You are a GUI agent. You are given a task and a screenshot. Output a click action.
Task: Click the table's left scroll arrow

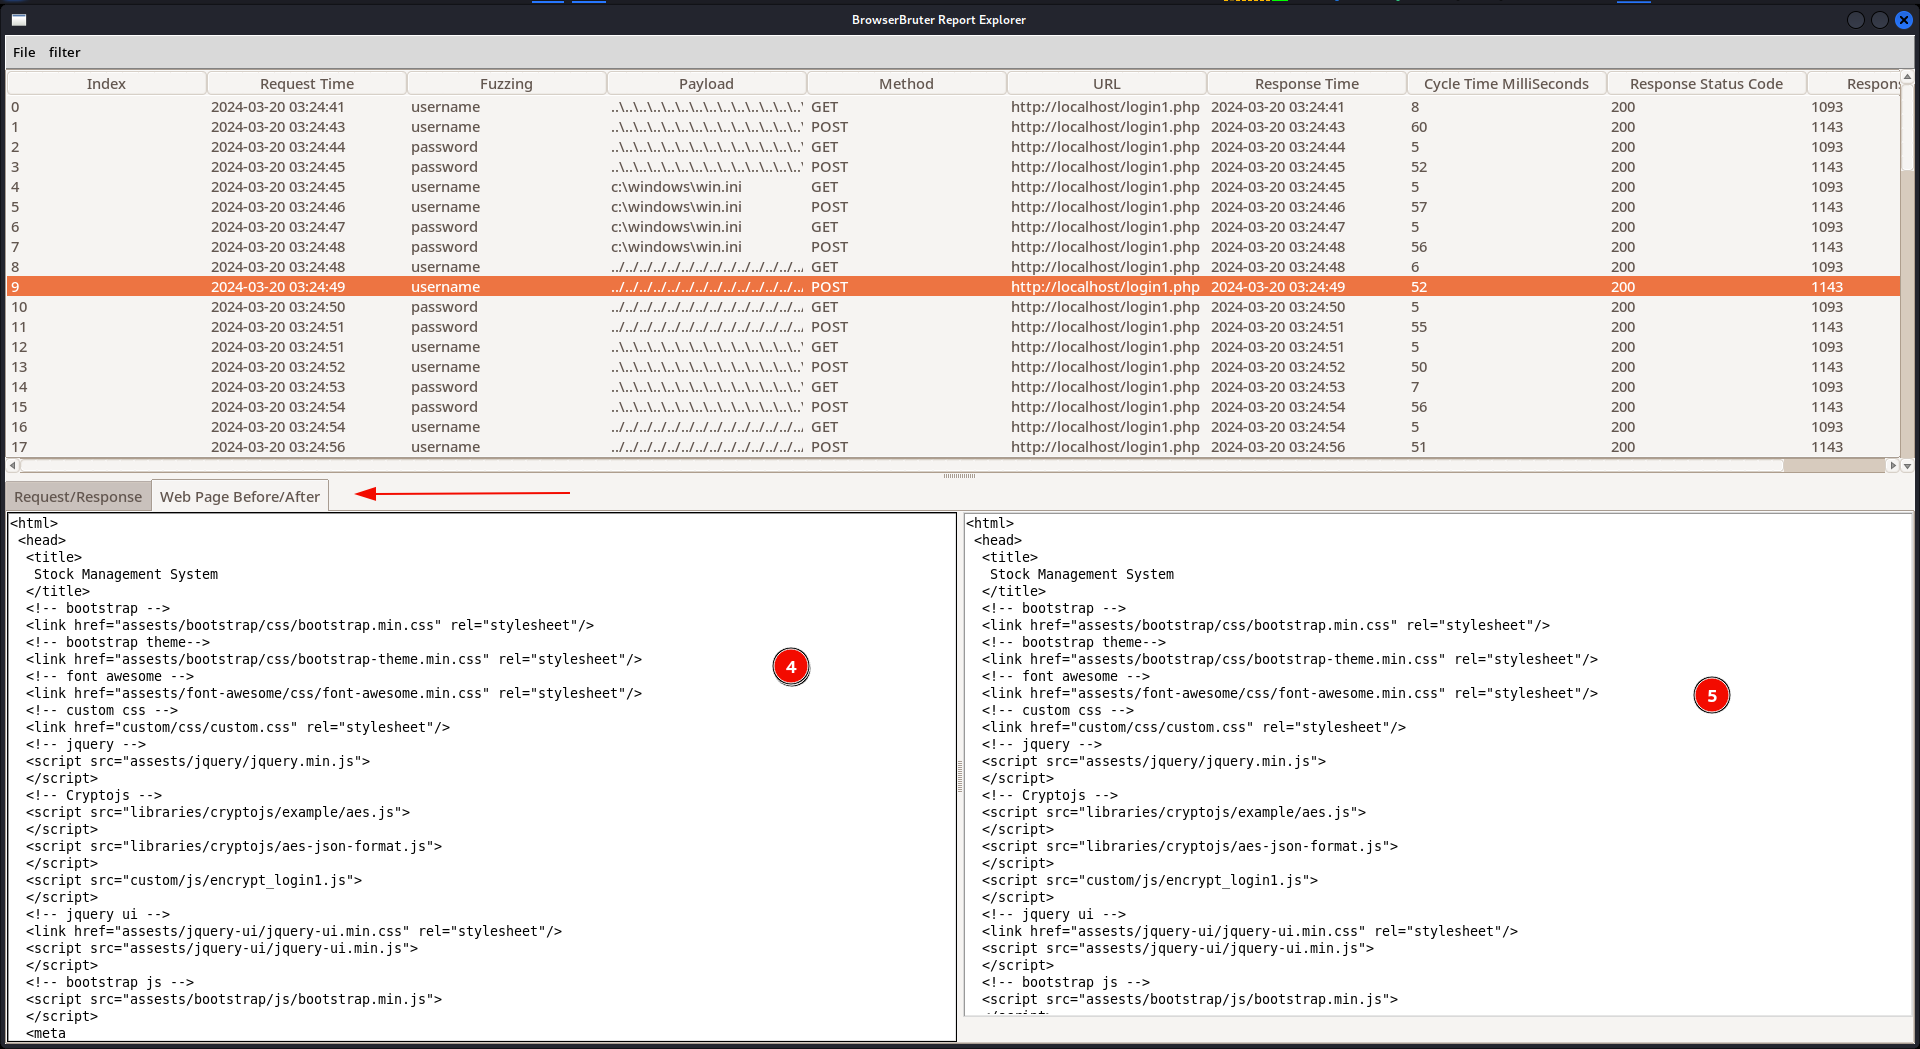(12, 466)
